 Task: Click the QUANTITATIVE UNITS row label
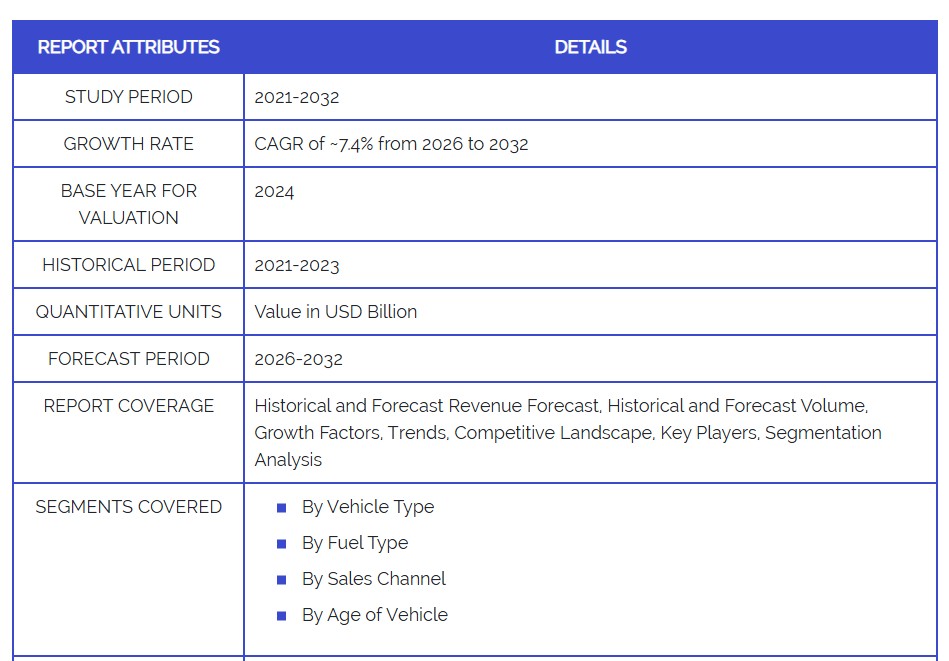pyautogui.click(x=128, y=312)
